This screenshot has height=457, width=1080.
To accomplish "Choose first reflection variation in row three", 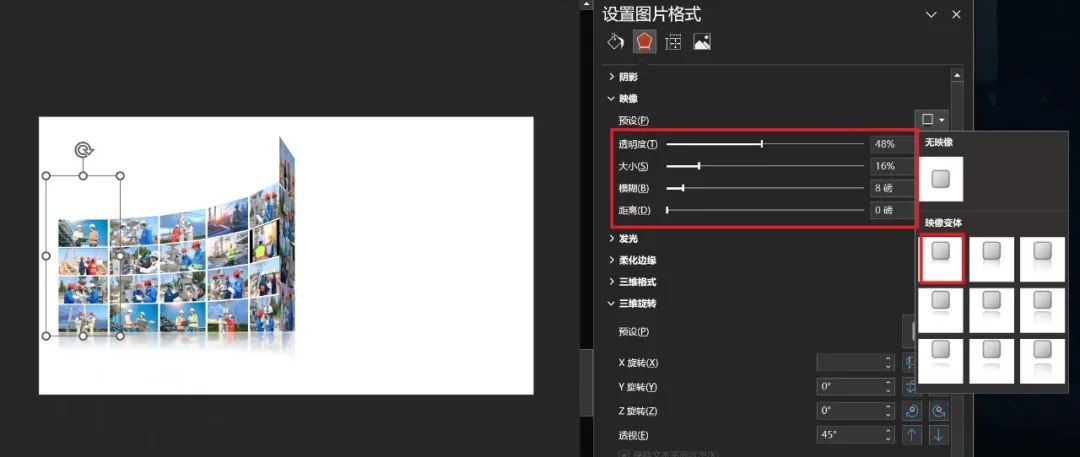I will [x=941, y=360].
